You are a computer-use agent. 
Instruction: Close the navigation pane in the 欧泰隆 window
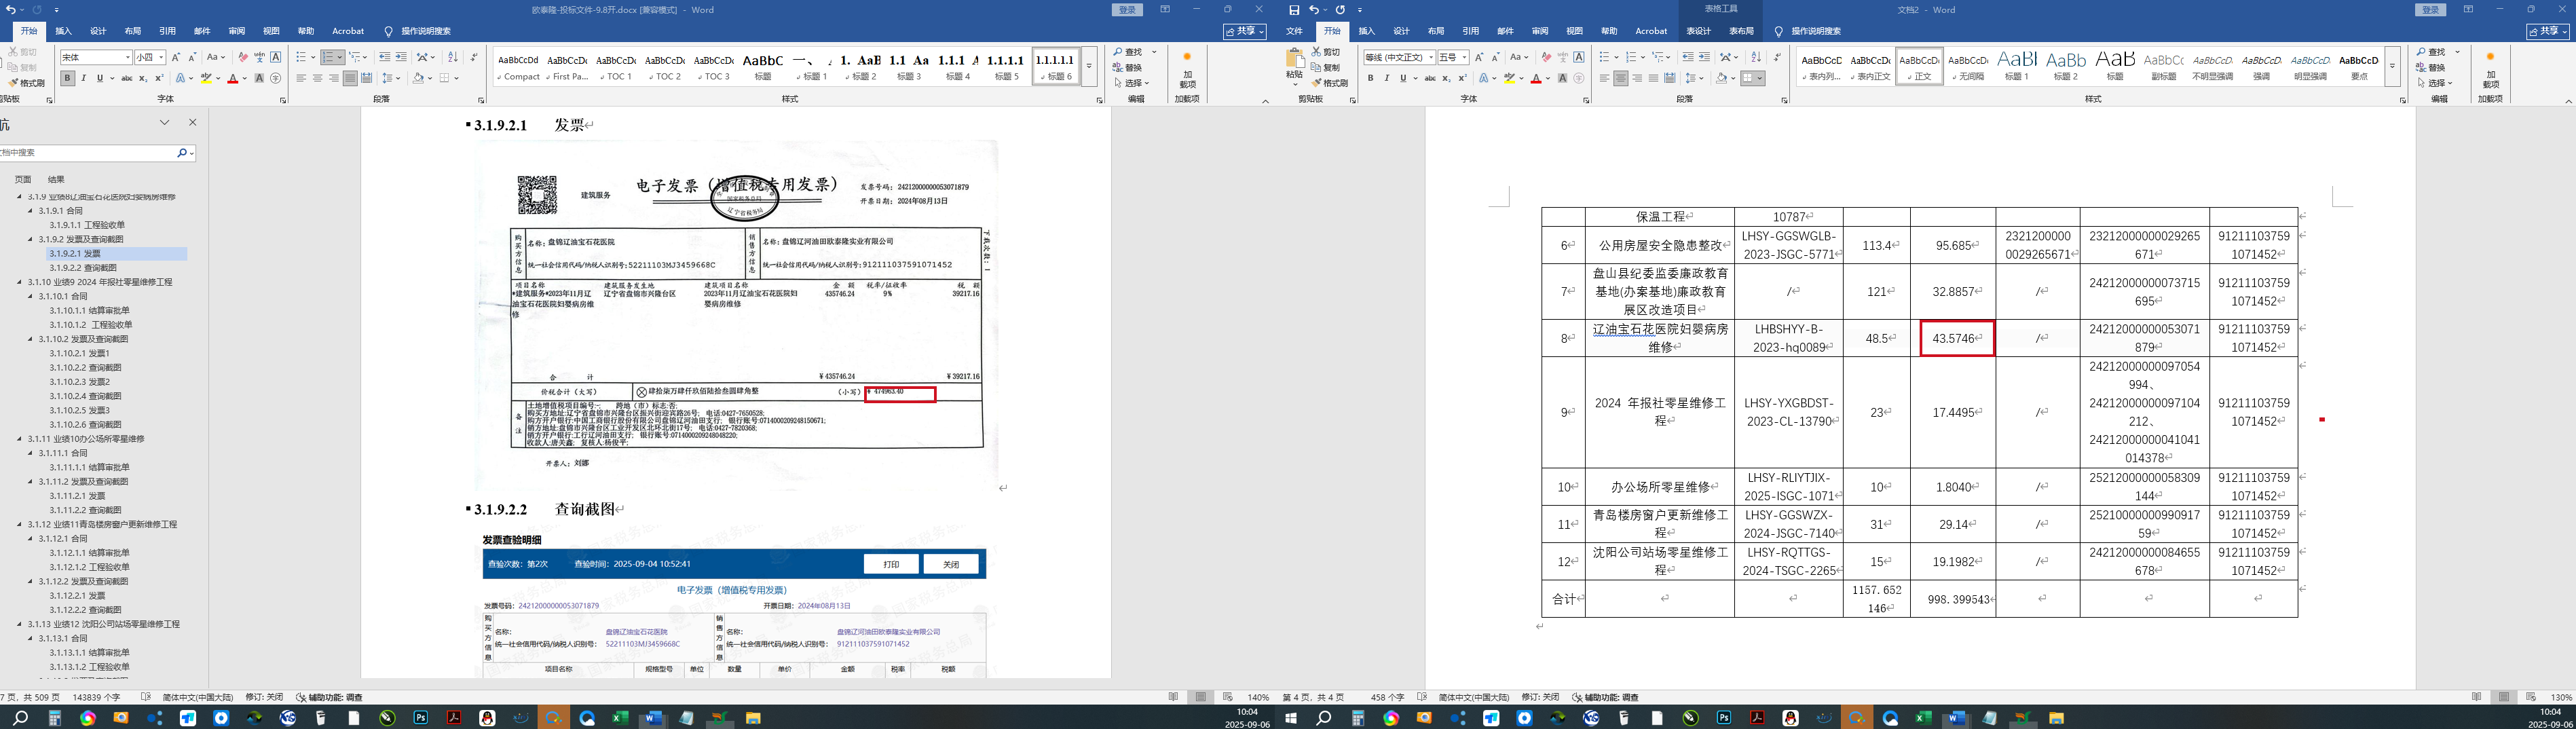(x=193, y=122)
